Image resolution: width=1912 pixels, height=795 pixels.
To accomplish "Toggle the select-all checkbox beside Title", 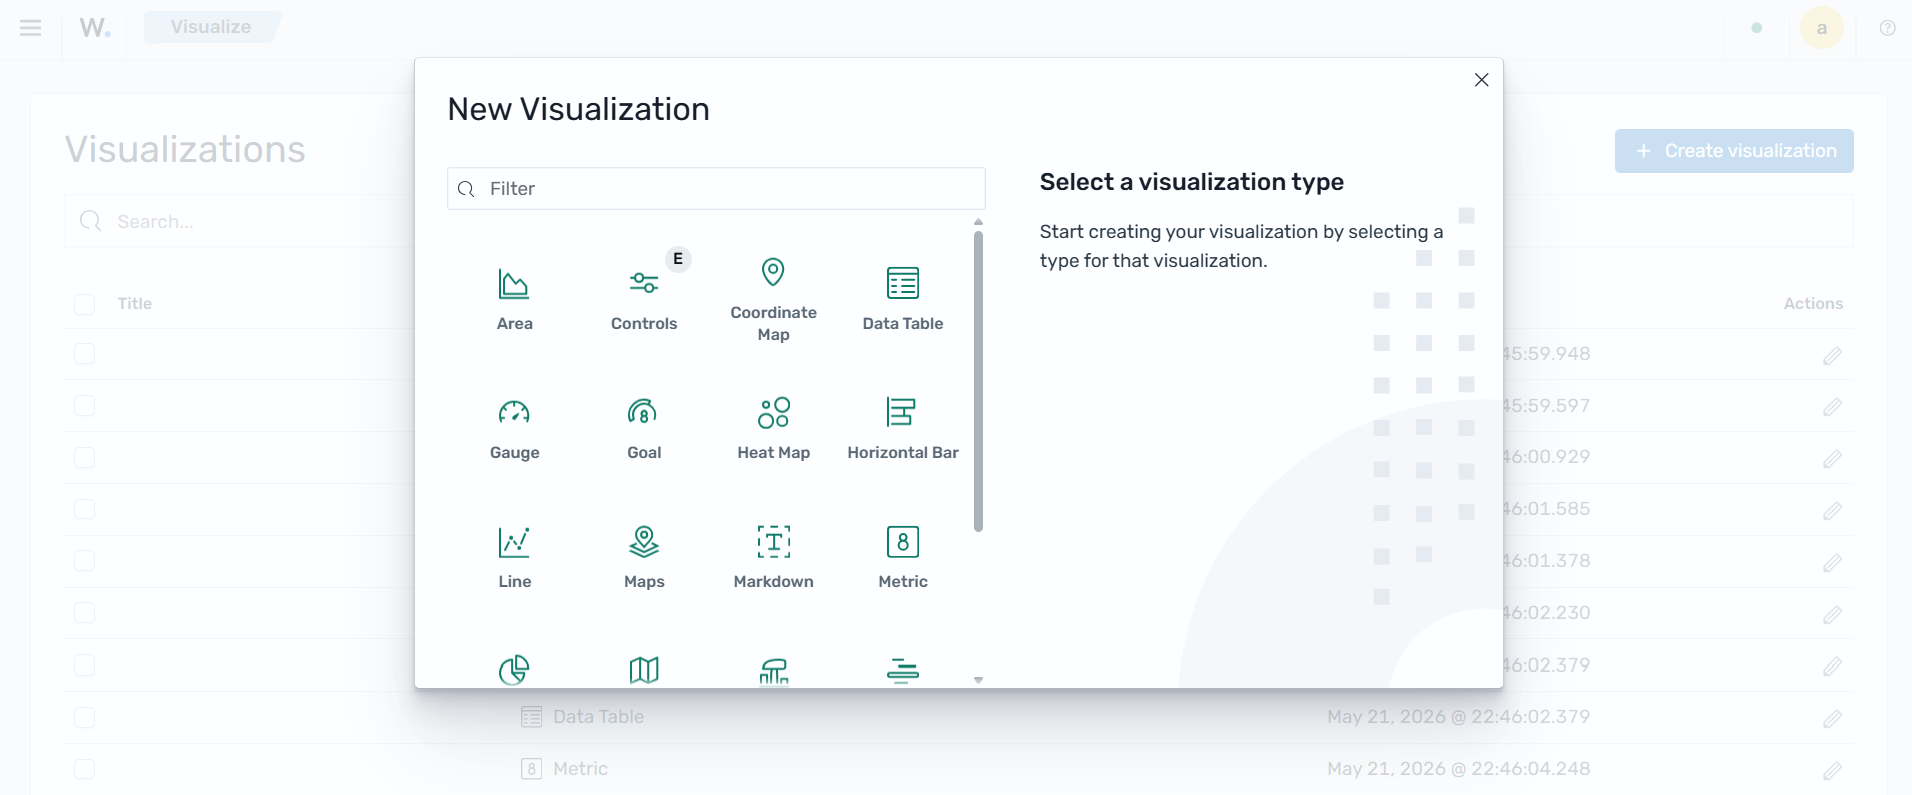I will point(85,304).
